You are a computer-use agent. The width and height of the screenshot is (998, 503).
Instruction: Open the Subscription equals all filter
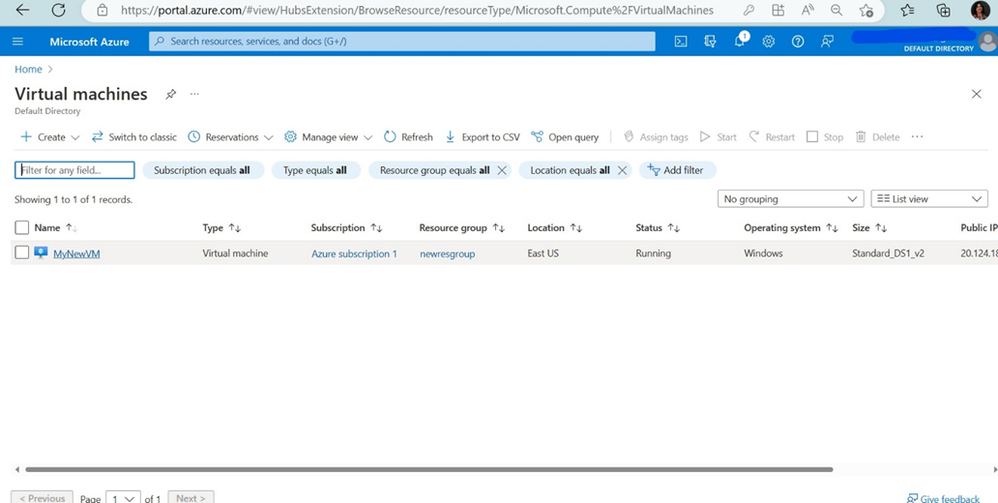[x=202, y=170]
